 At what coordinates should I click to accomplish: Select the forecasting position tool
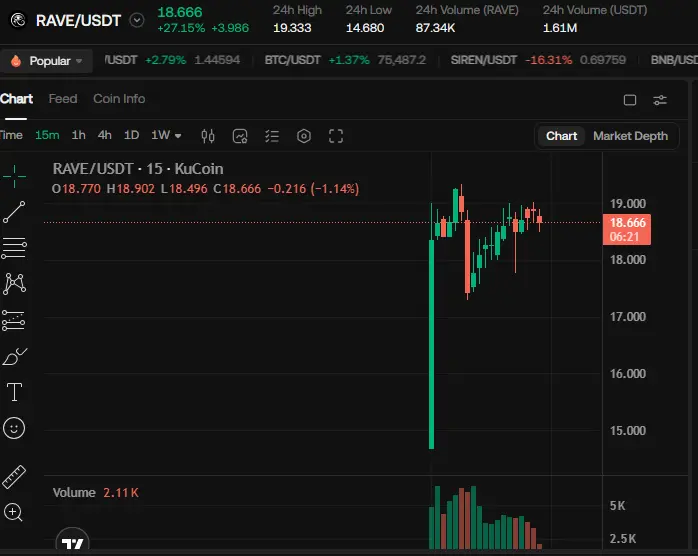click(x=13, y=320)
